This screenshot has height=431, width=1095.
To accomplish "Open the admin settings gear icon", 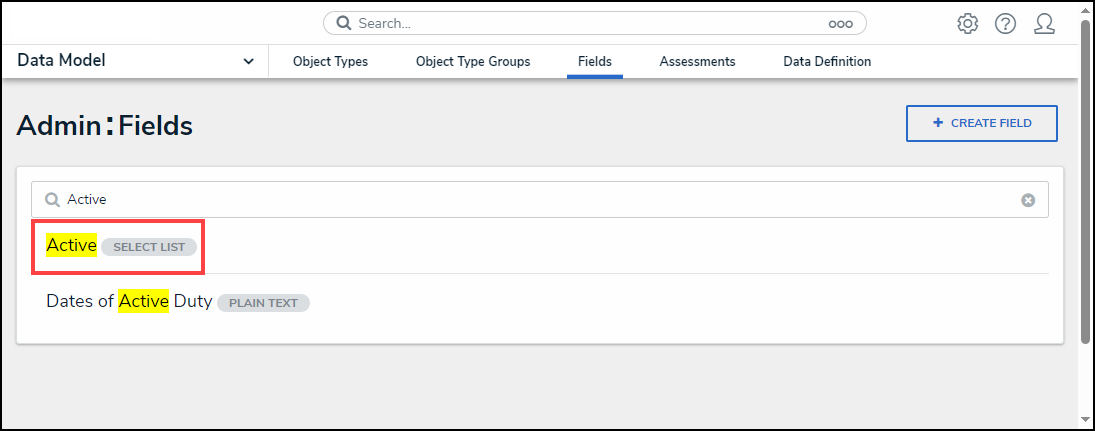I will [967, 23].
